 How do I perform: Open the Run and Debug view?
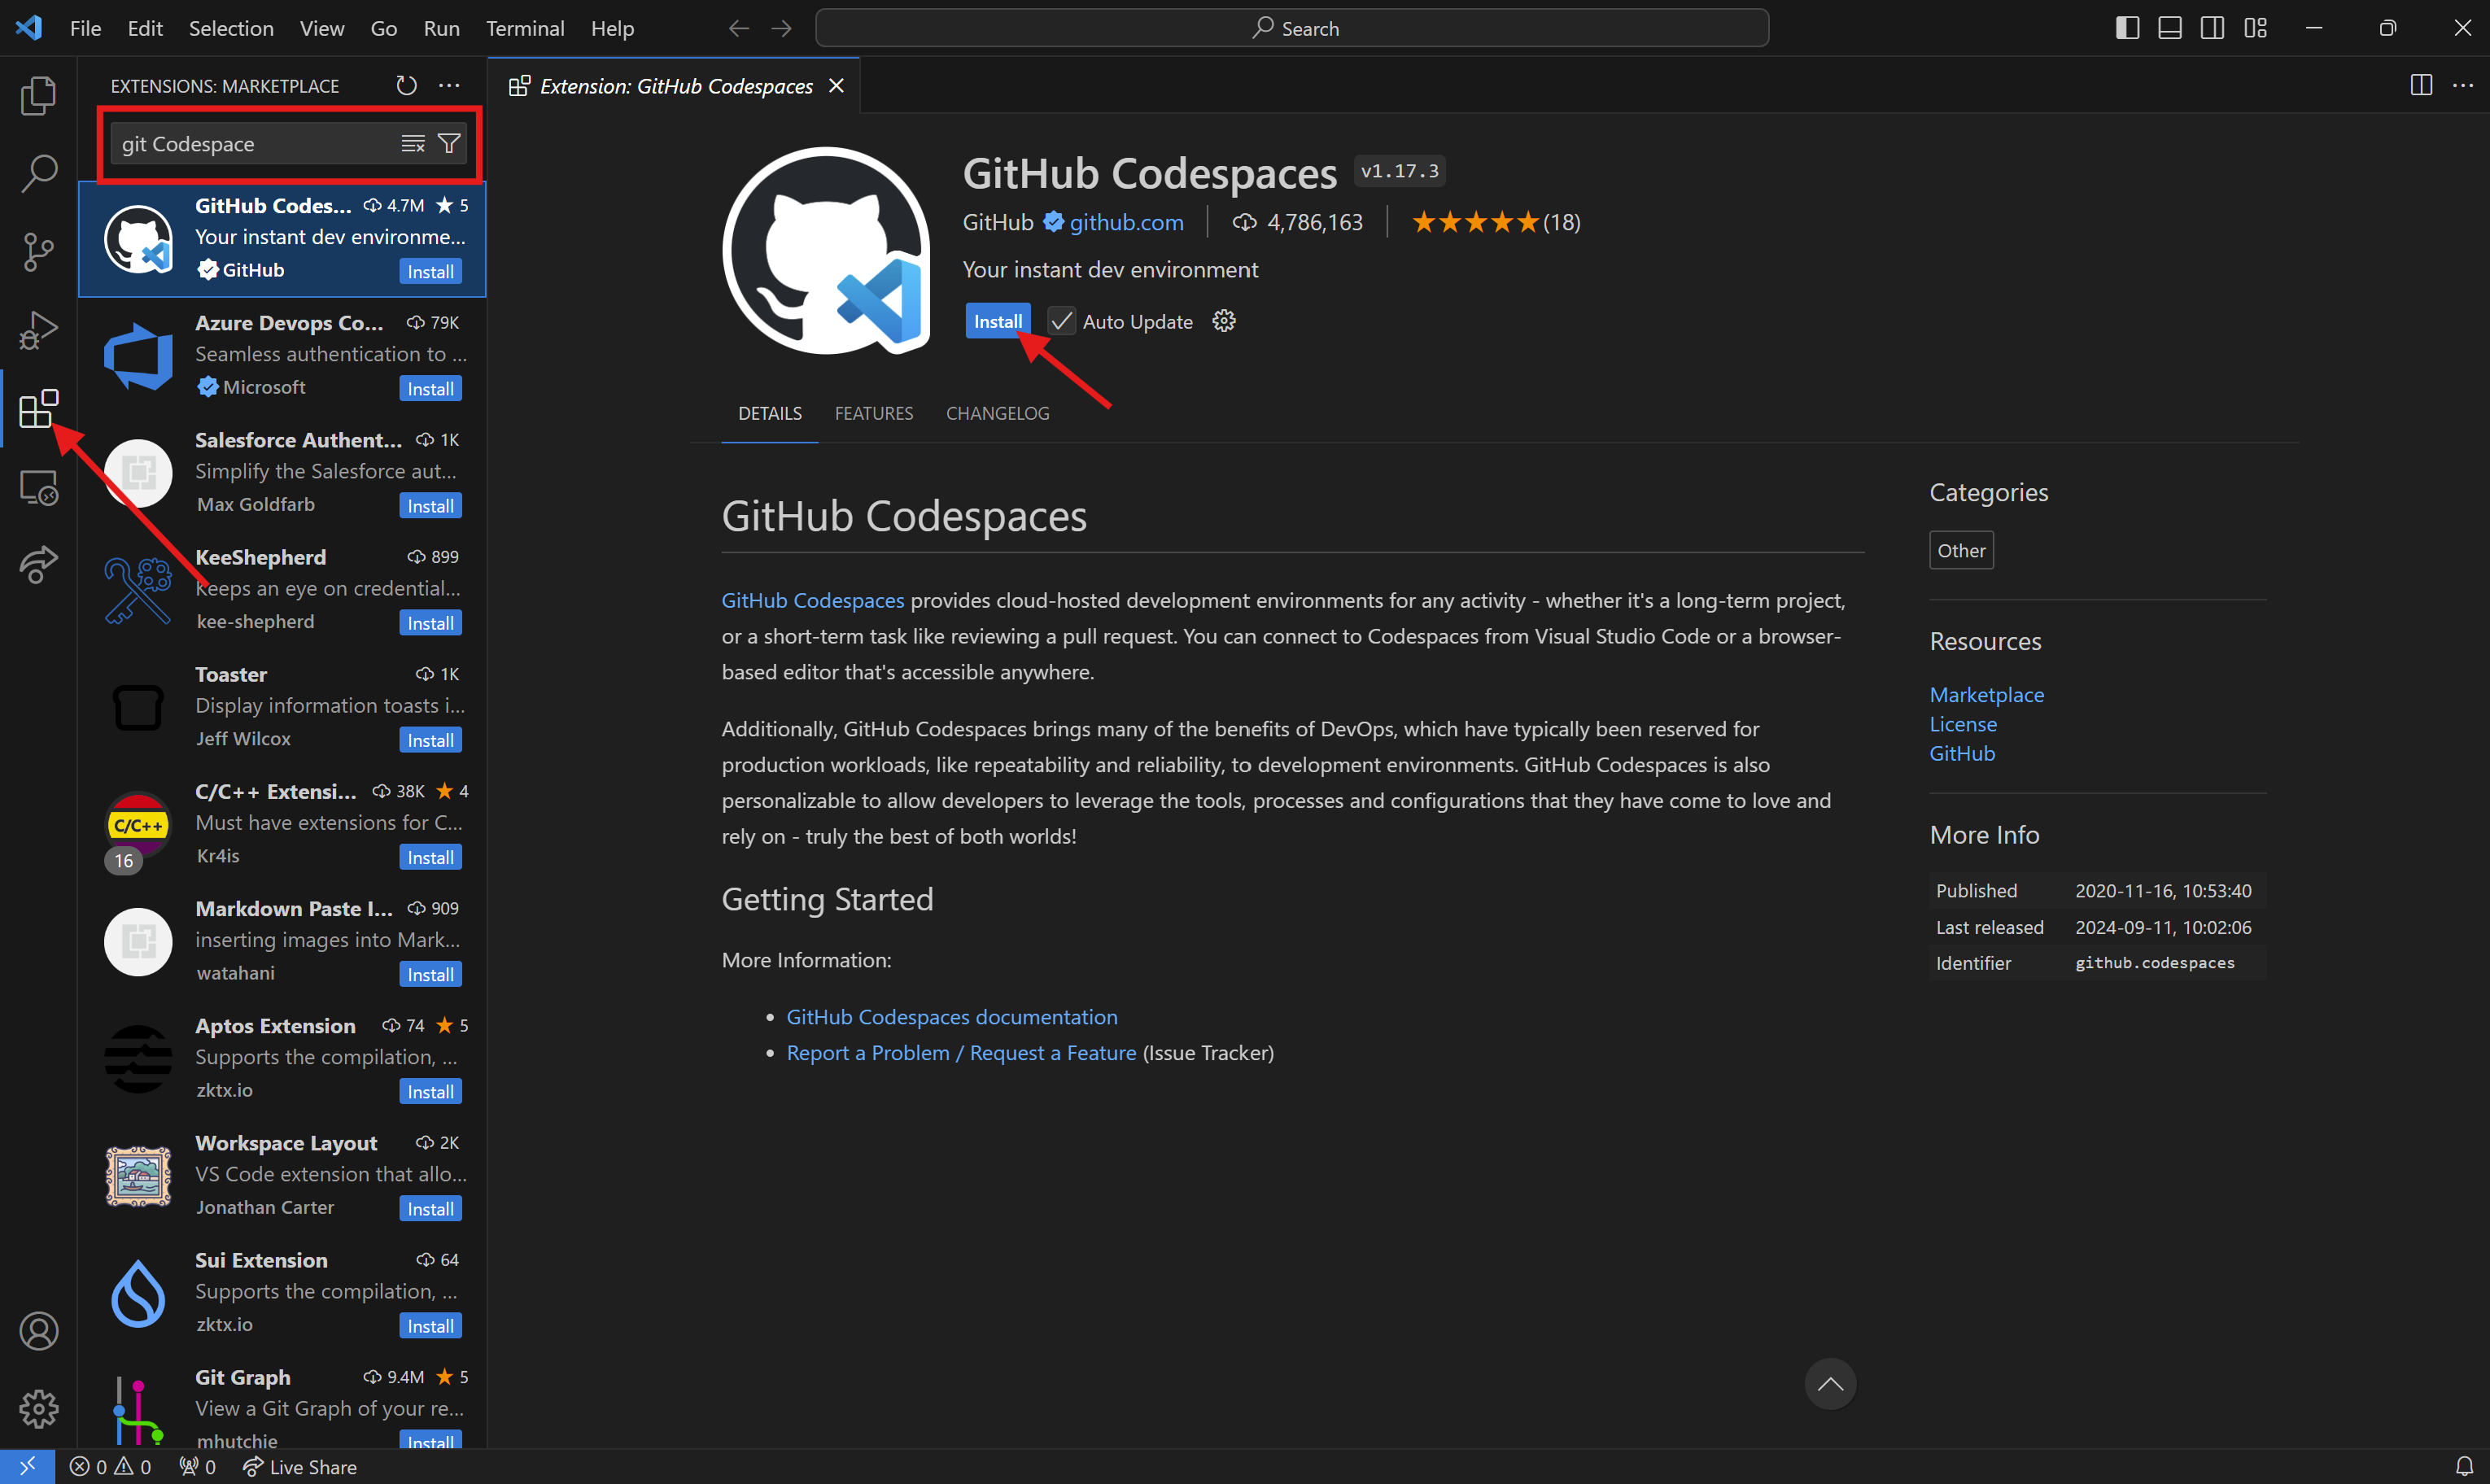click(38, 330)
